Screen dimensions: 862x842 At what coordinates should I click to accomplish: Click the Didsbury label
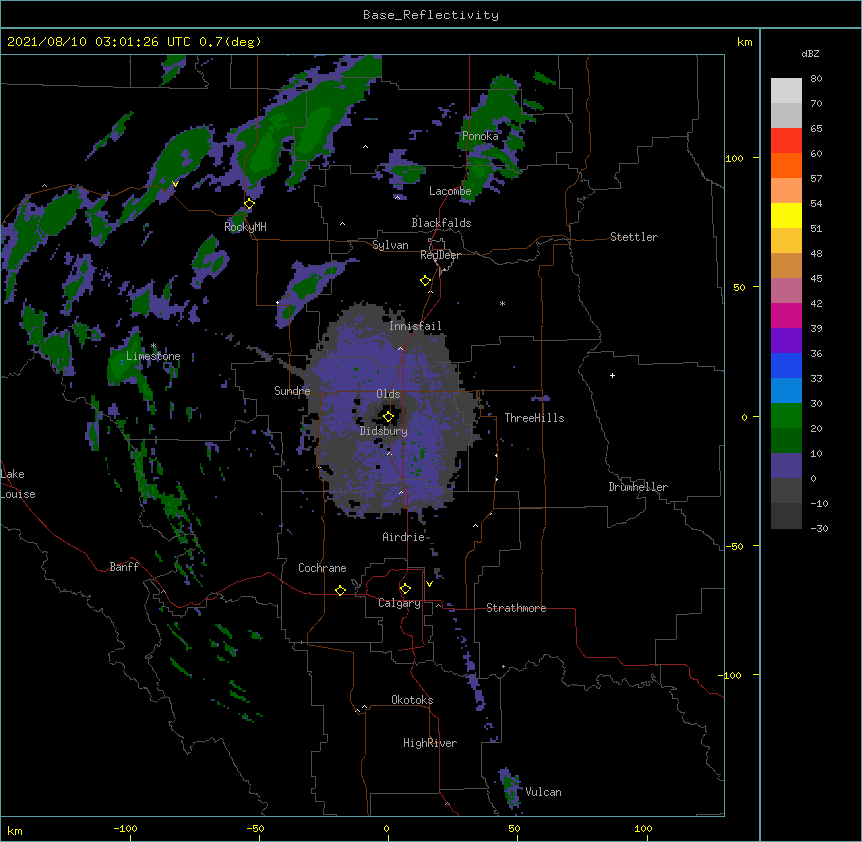click(x=383, y=431)
